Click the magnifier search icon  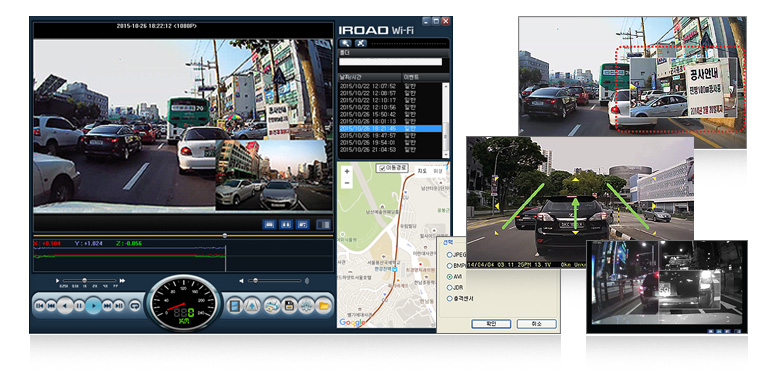click(345, 43)
